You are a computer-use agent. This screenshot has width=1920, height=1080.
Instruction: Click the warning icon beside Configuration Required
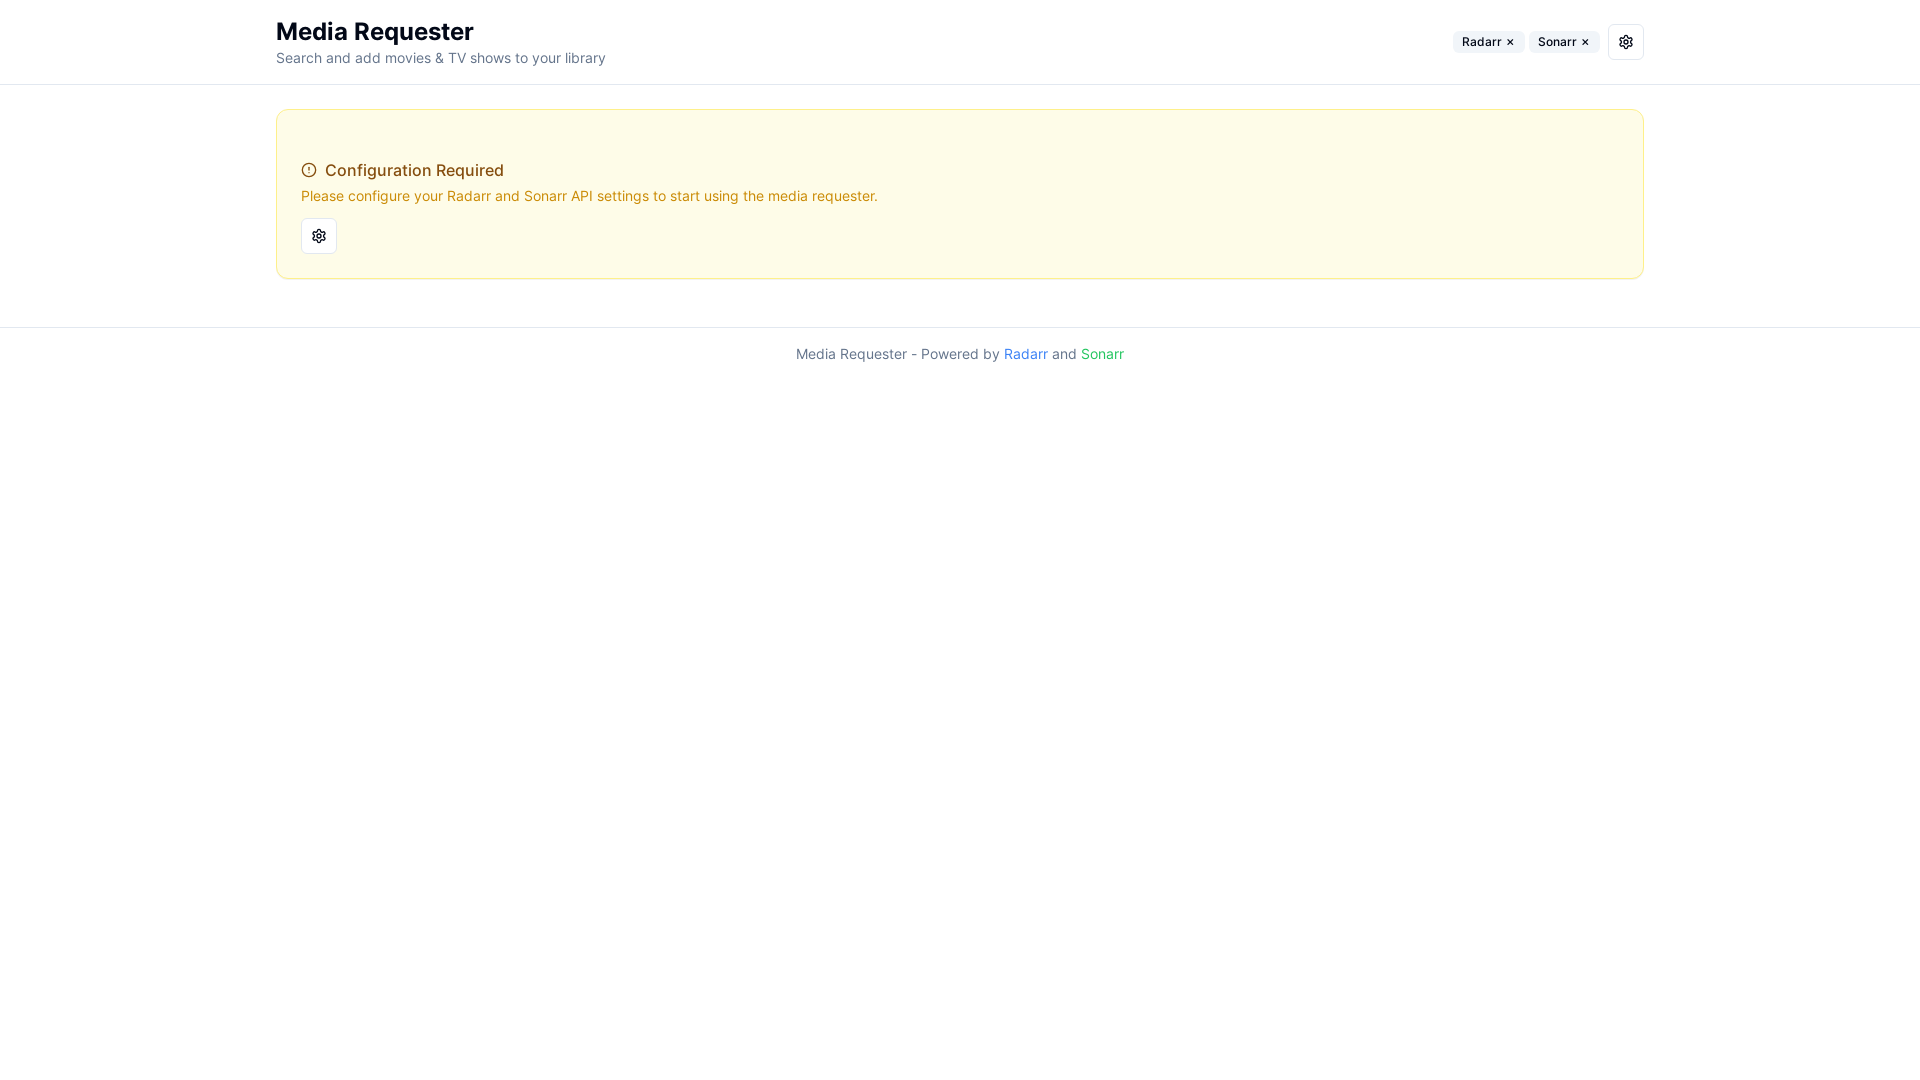[x=309, y=170]
